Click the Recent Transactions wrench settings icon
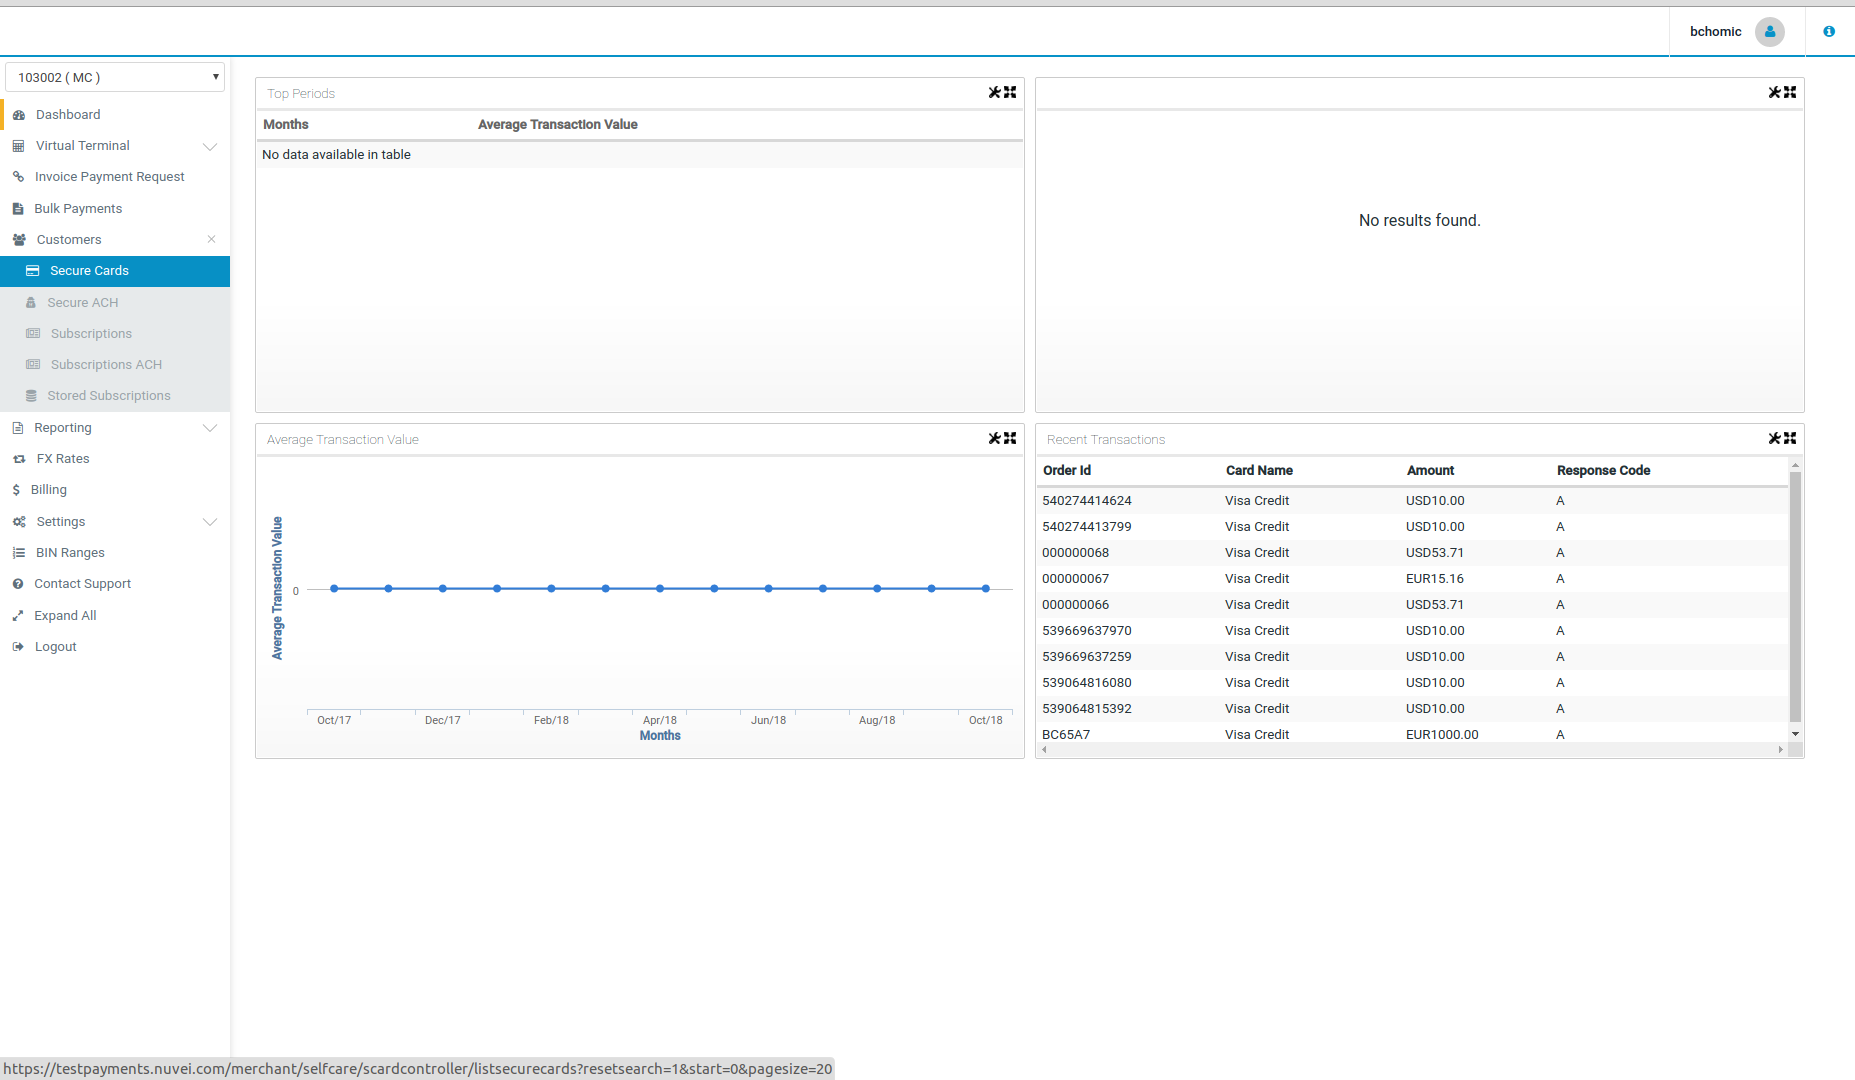The height and width of the screenshot is (1080, 1855). click(x=1774, y=438)
